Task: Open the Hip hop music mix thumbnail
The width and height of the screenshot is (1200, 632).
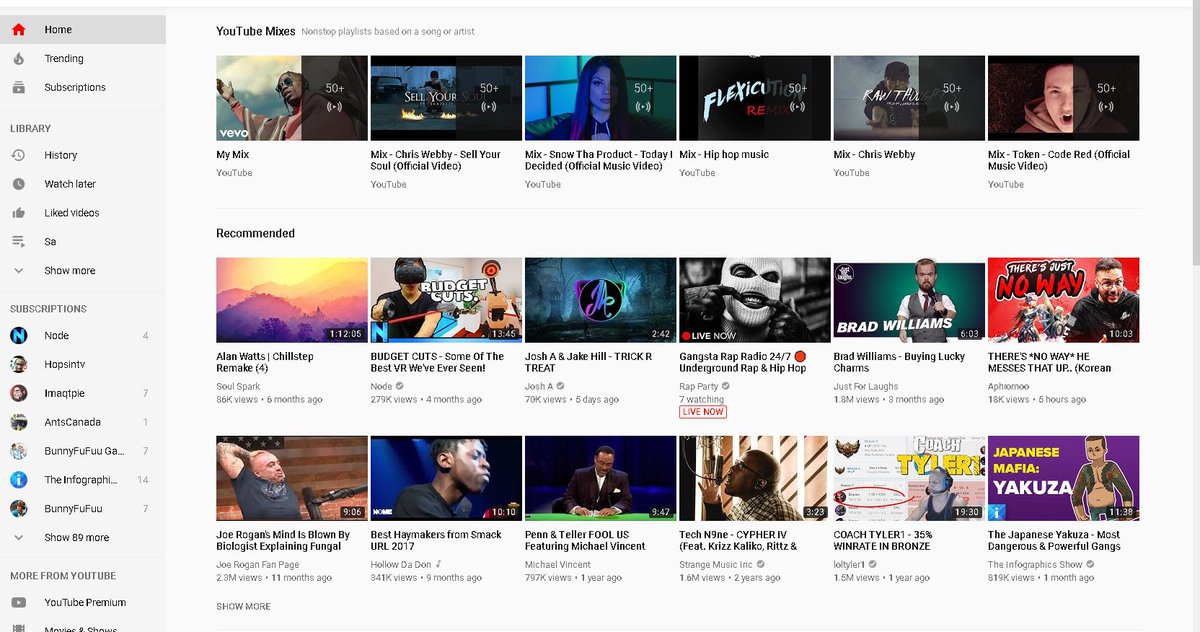Action: 755,98
